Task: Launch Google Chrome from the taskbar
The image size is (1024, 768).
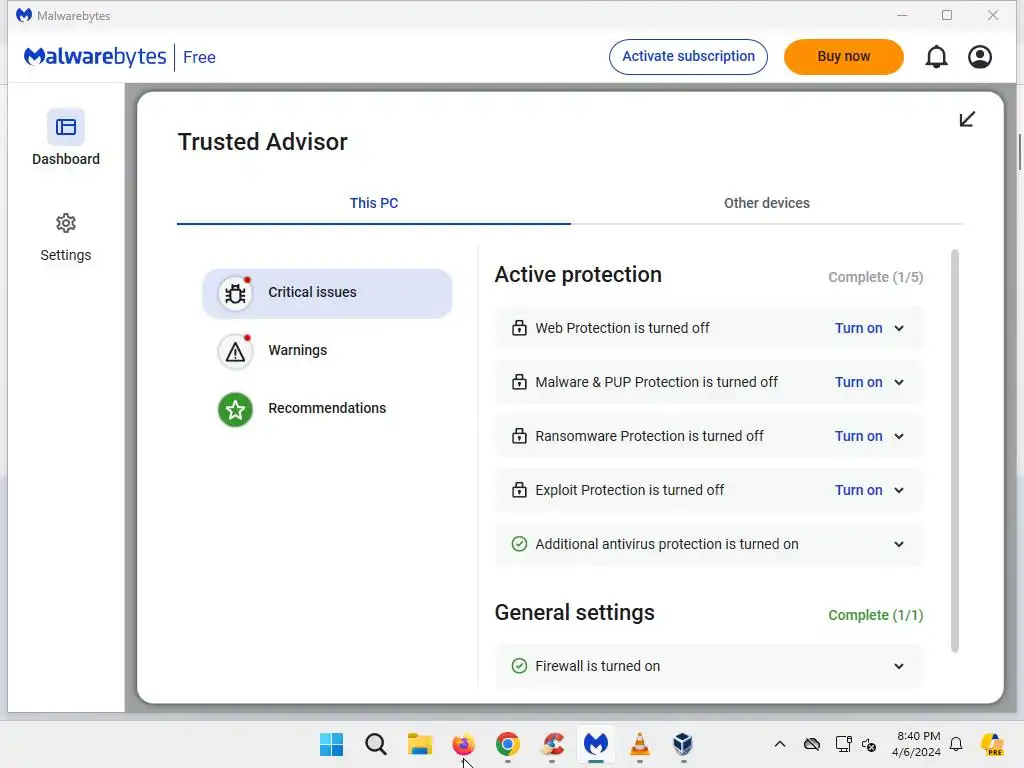Action: (507, 744)
